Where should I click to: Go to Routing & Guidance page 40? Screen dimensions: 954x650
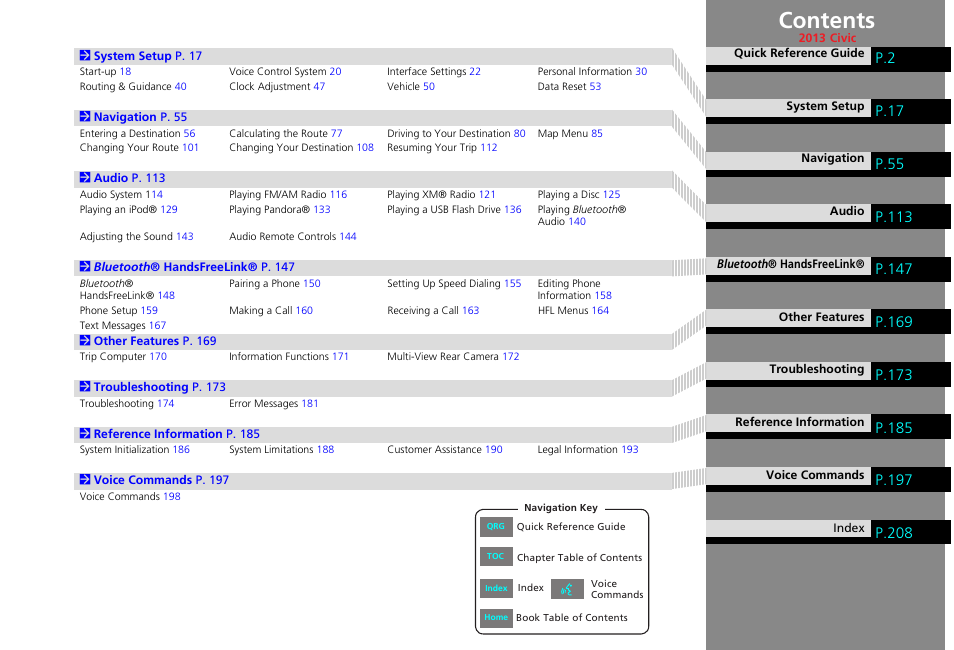pyautogui.click(x=133, y=86)
